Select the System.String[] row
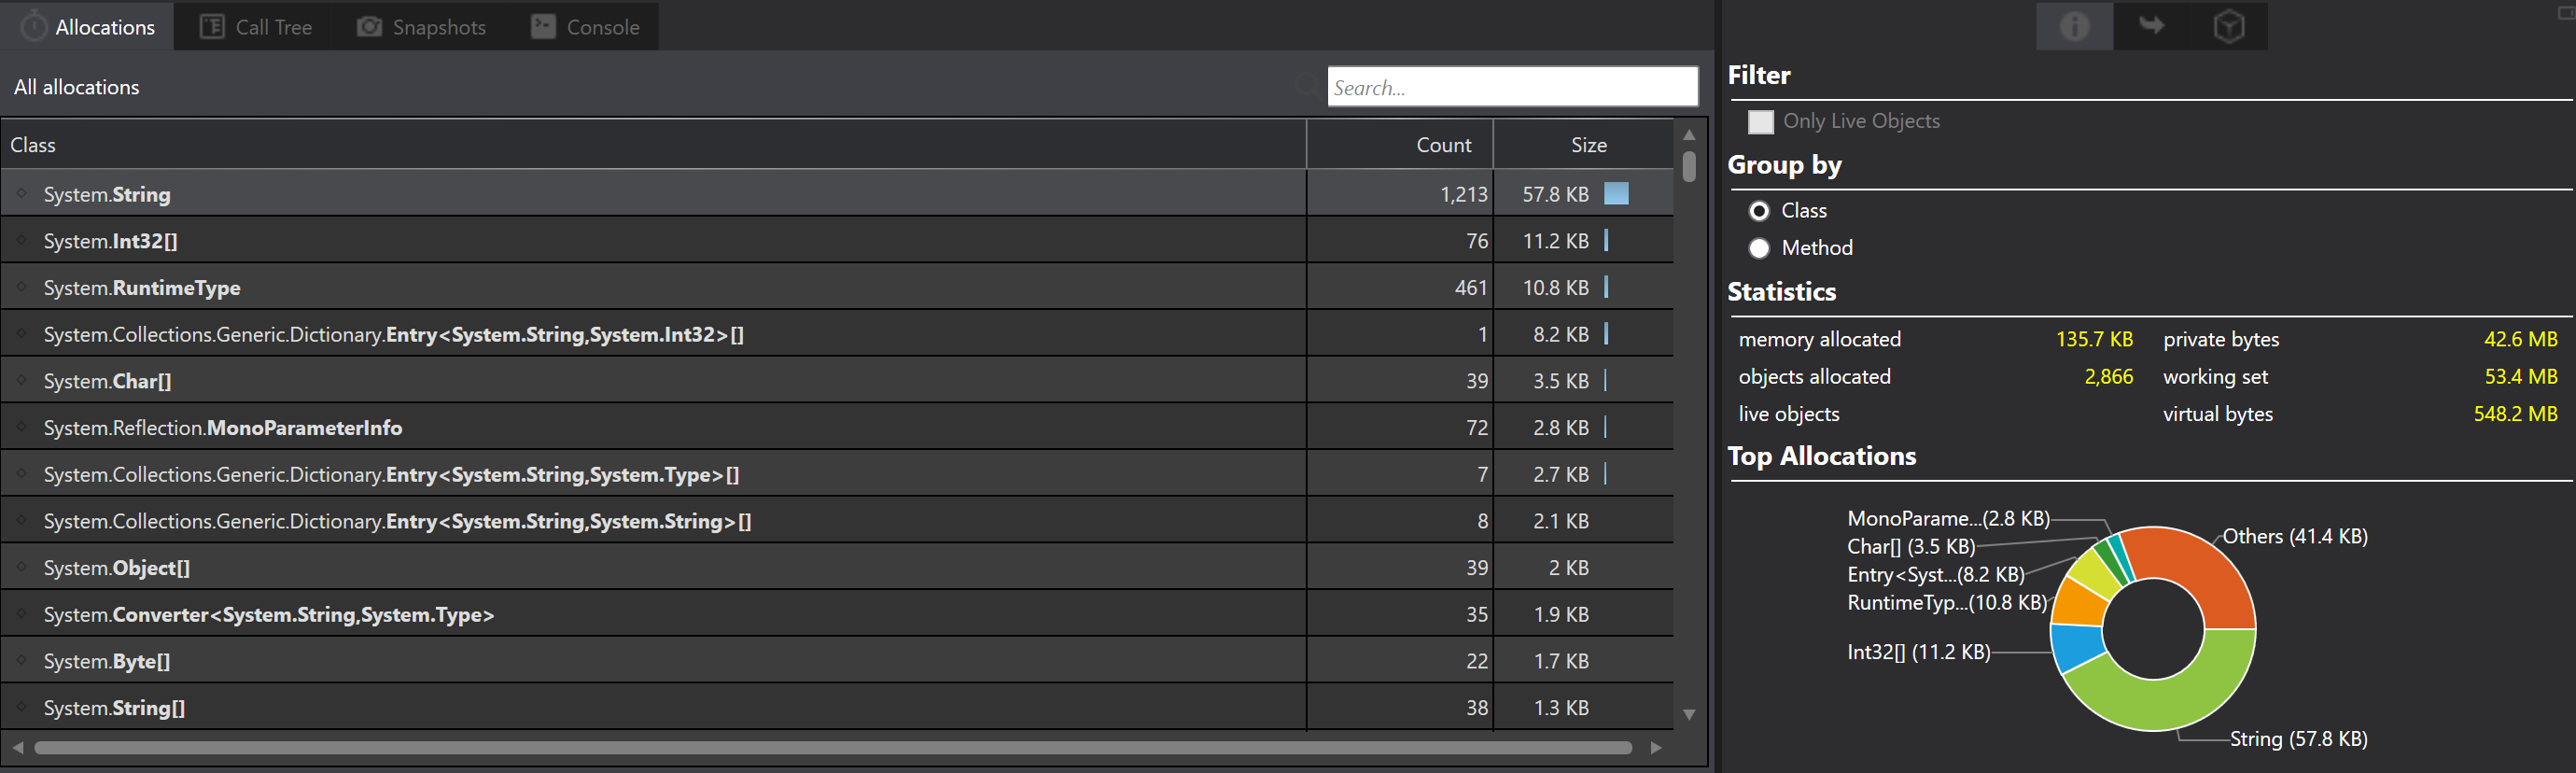This screenshot has height=773, width=2576. pos(837,707)
